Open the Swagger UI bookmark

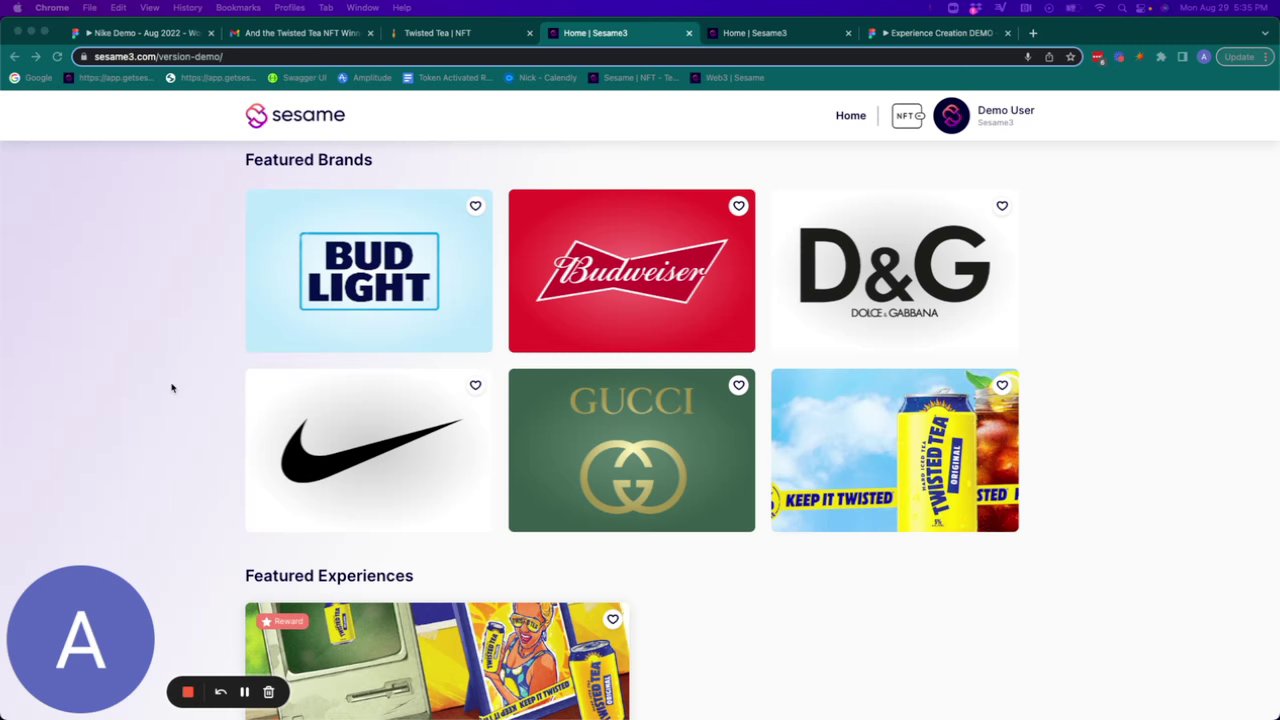(297, 78)
